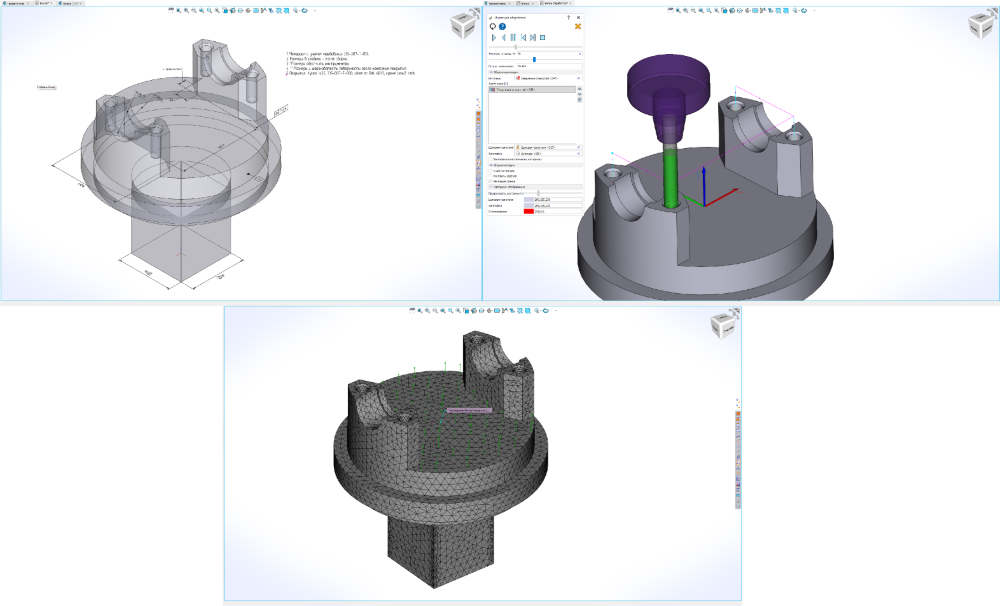Jump to the end of the simulation
The width and height of the screenshot is (1000, 606).
coord(533,38)
